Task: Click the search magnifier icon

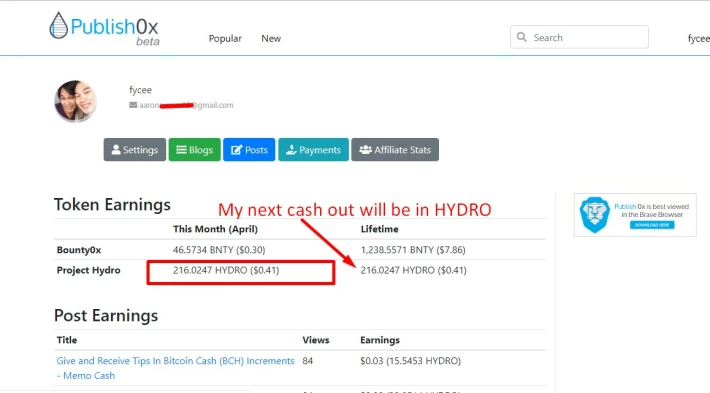Action: (x=522, y=37)
